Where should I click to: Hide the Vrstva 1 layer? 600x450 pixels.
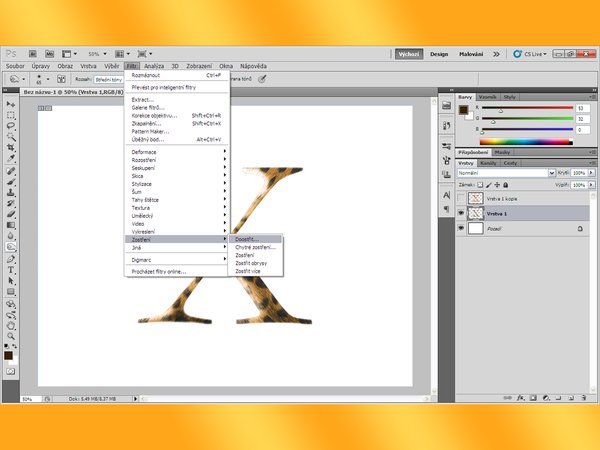(460, 213)
